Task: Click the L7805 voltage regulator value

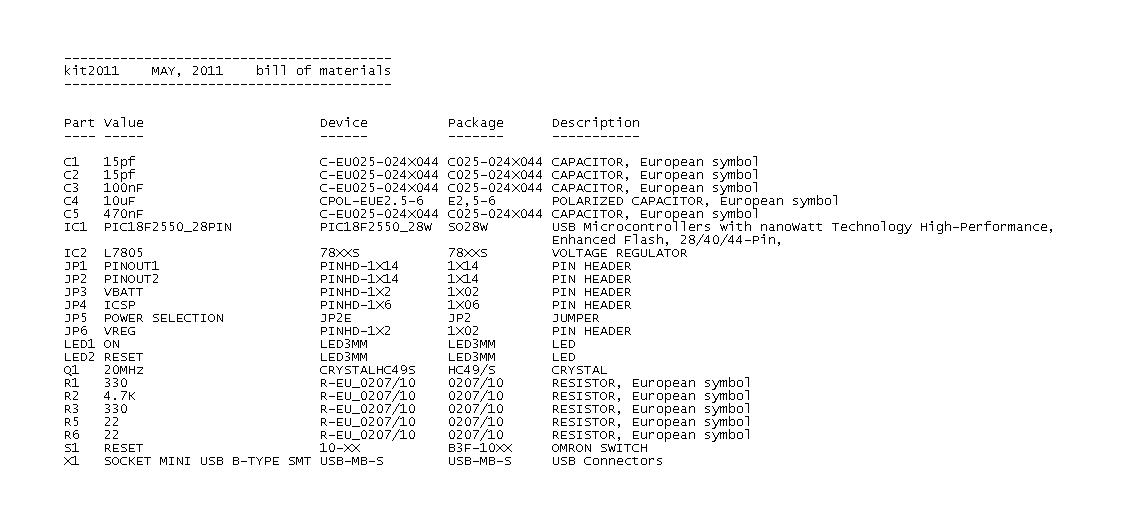Action: coord(123,253)
